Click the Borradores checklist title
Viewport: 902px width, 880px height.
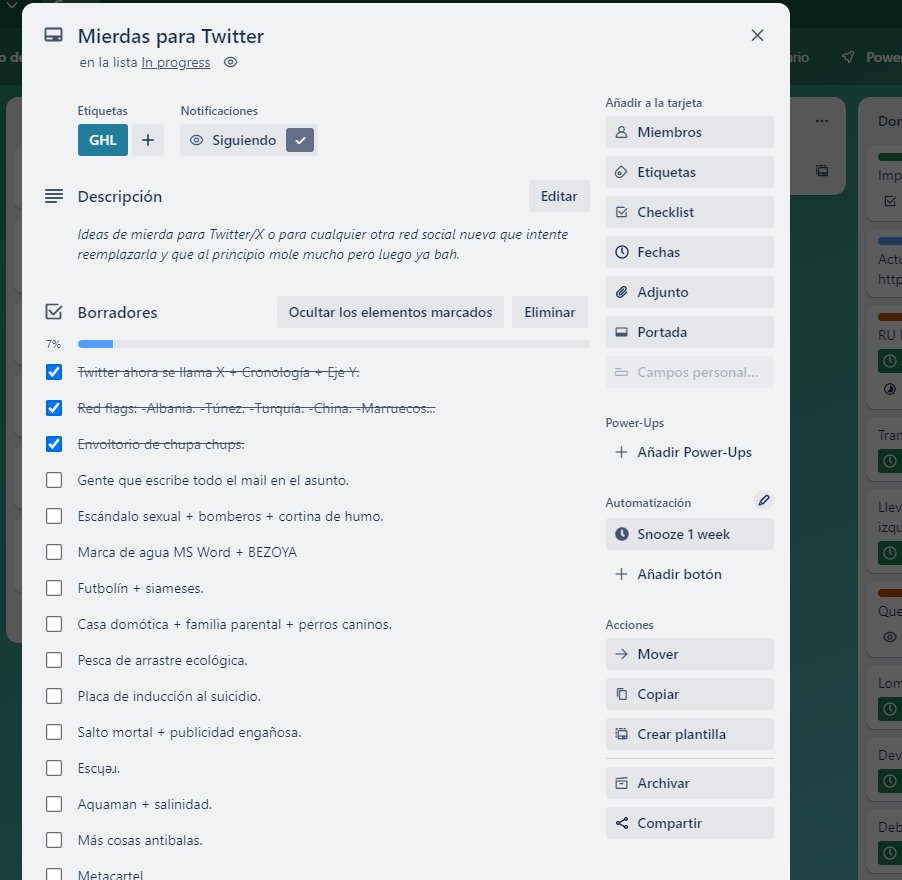pos(117,312)
